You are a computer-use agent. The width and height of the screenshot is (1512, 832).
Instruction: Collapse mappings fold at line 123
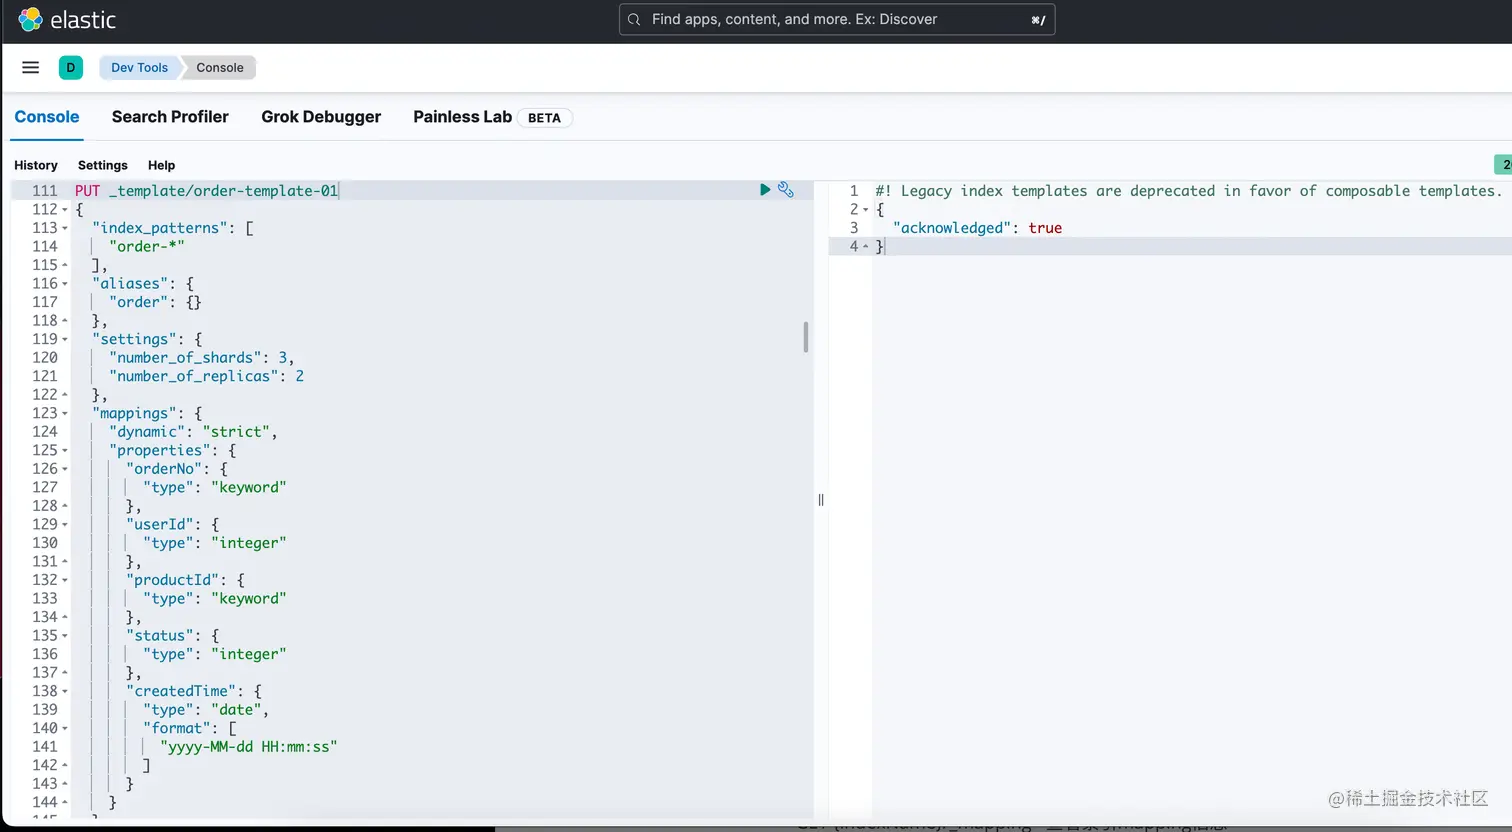pyautogui.click(x=65, y=413)
